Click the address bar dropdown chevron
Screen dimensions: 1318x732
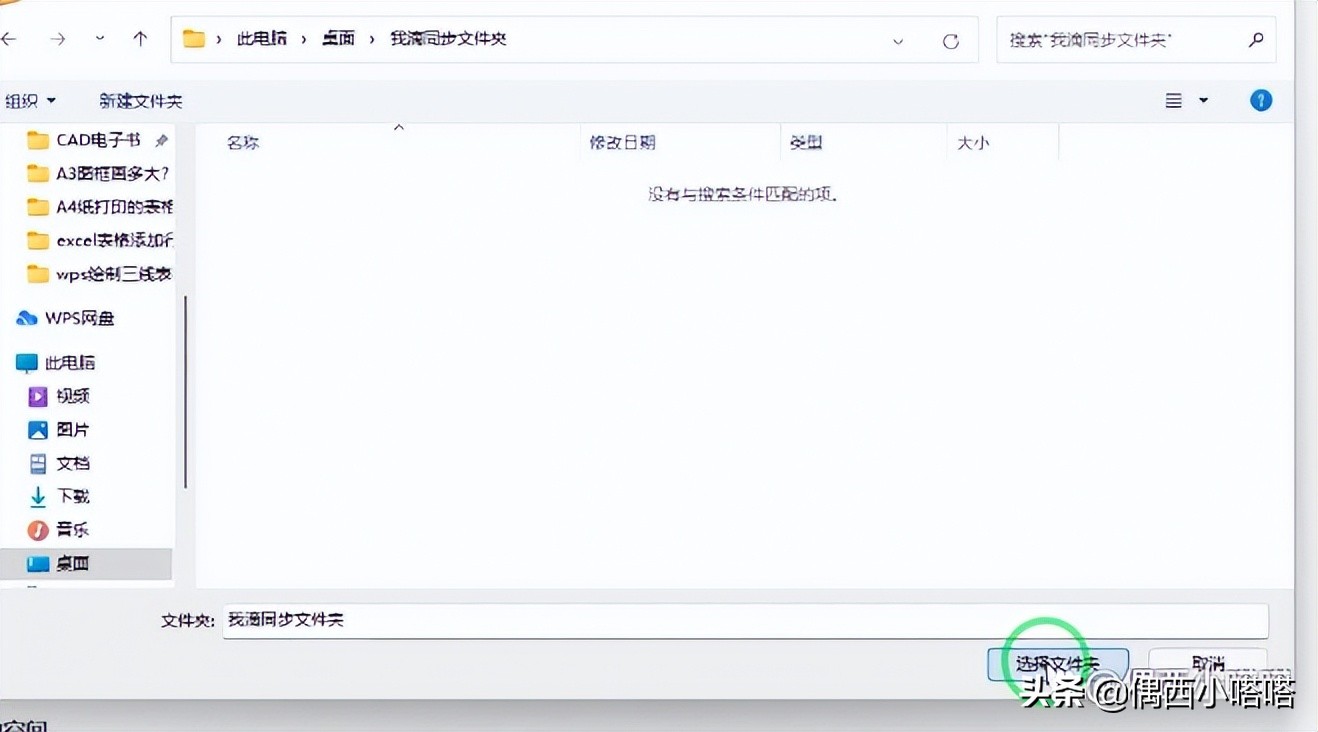[x=898, y=40]
